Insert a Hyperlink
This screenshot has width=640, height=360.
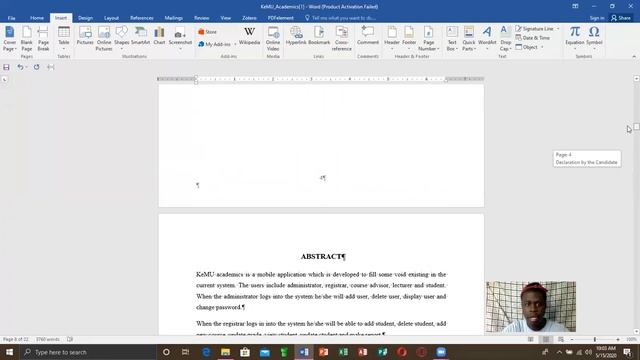tap(296, 36)
